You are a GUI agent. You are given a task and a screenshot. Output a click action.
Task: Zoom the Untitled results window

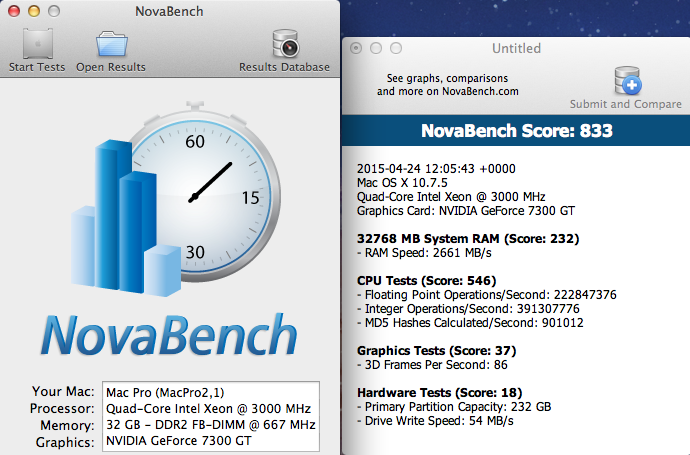point(396,48)
